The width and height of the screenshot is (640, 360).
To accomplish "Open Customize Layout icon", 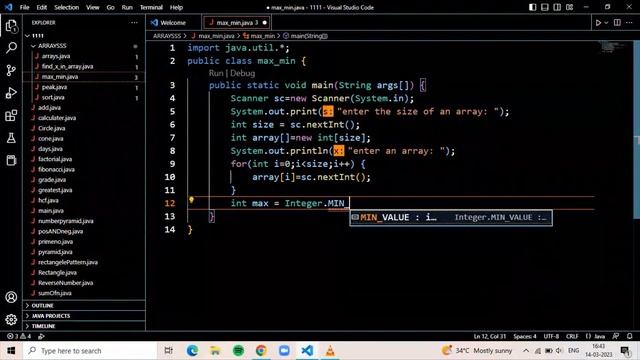I will click(x=570, y=7).
